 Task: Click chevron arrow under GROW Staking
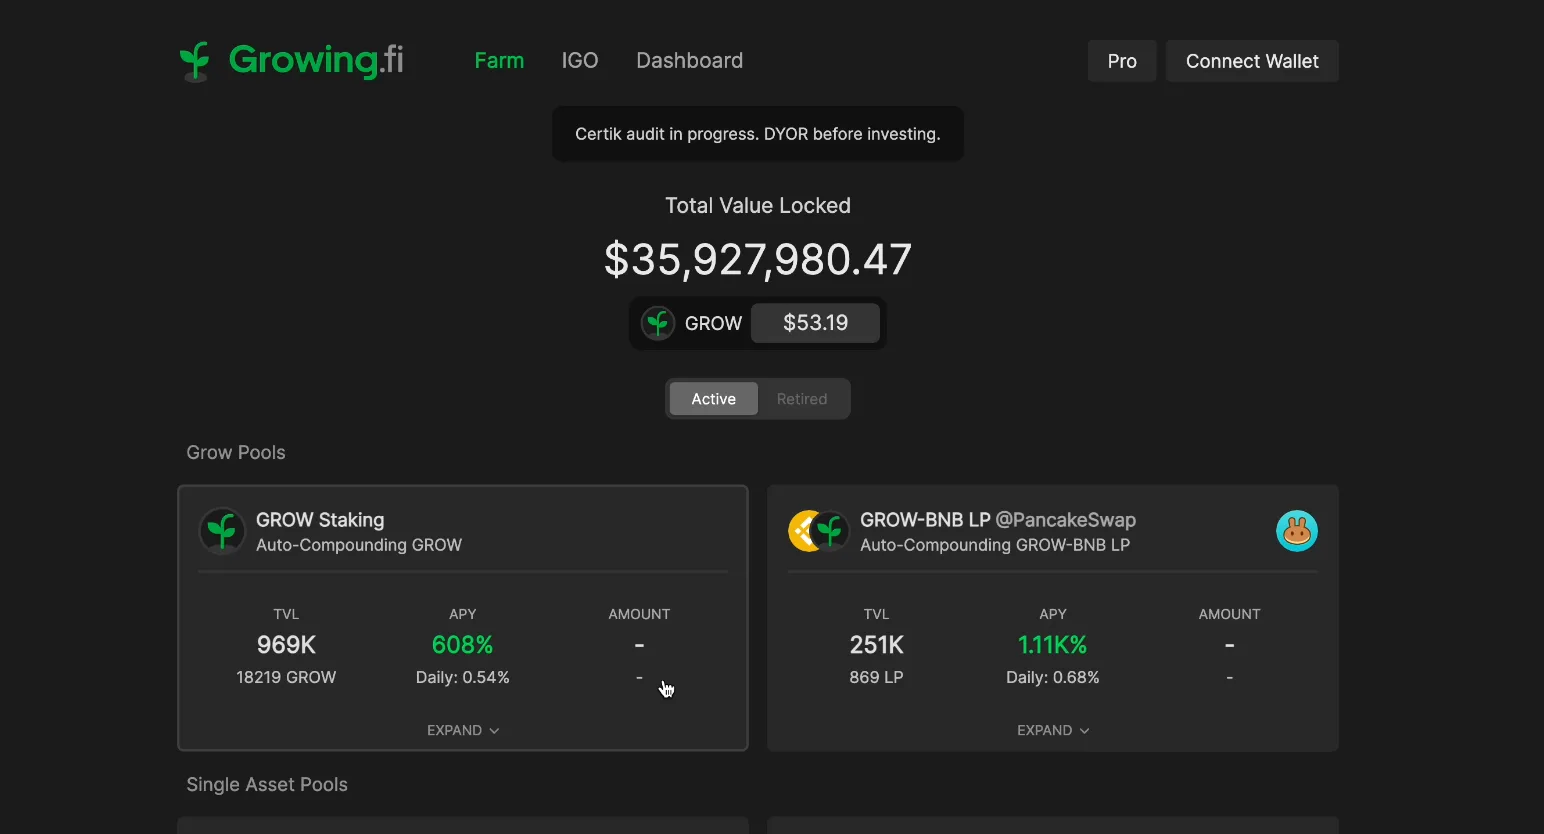(494, 731)
